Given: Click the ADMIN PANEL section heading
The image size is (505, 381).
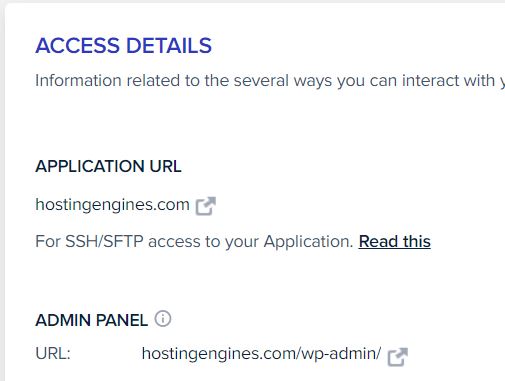Looking at the screenshot, I should (92, 320).
